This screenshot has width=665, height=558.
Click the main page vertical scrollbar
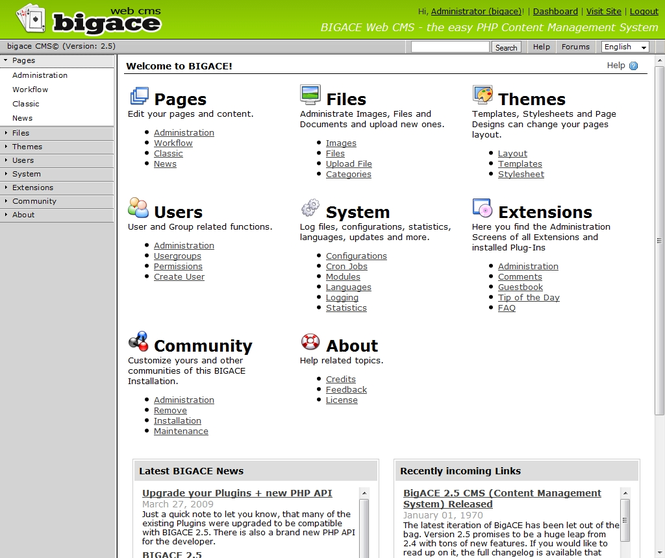click(659, 240)
